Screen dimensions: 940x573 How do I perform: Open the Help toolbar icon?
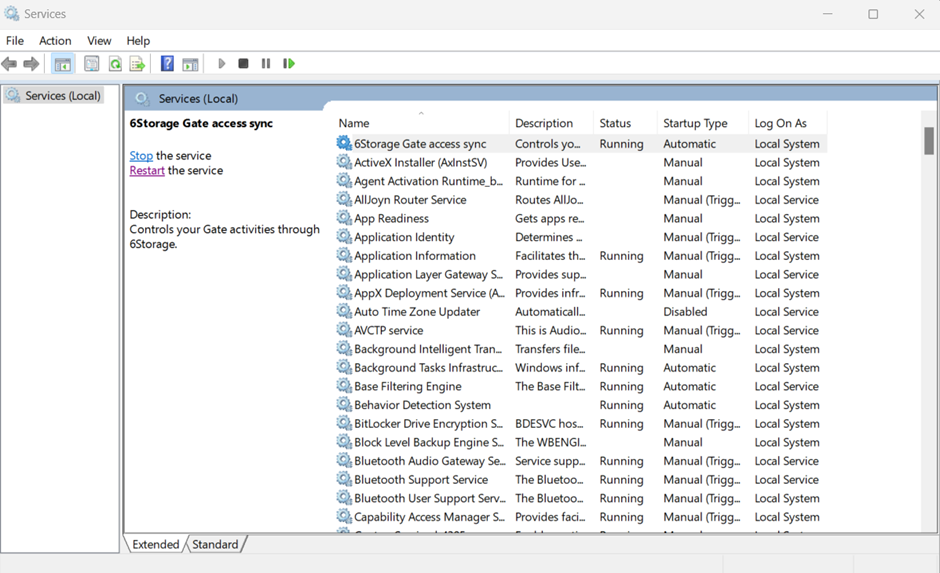pos(167,64)
